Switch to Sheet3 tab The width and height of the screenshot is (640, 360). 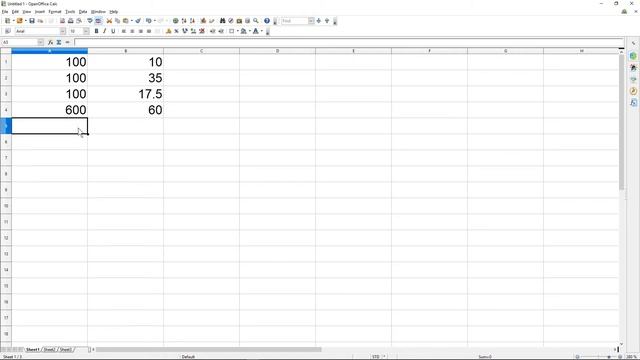coord(66,350)
